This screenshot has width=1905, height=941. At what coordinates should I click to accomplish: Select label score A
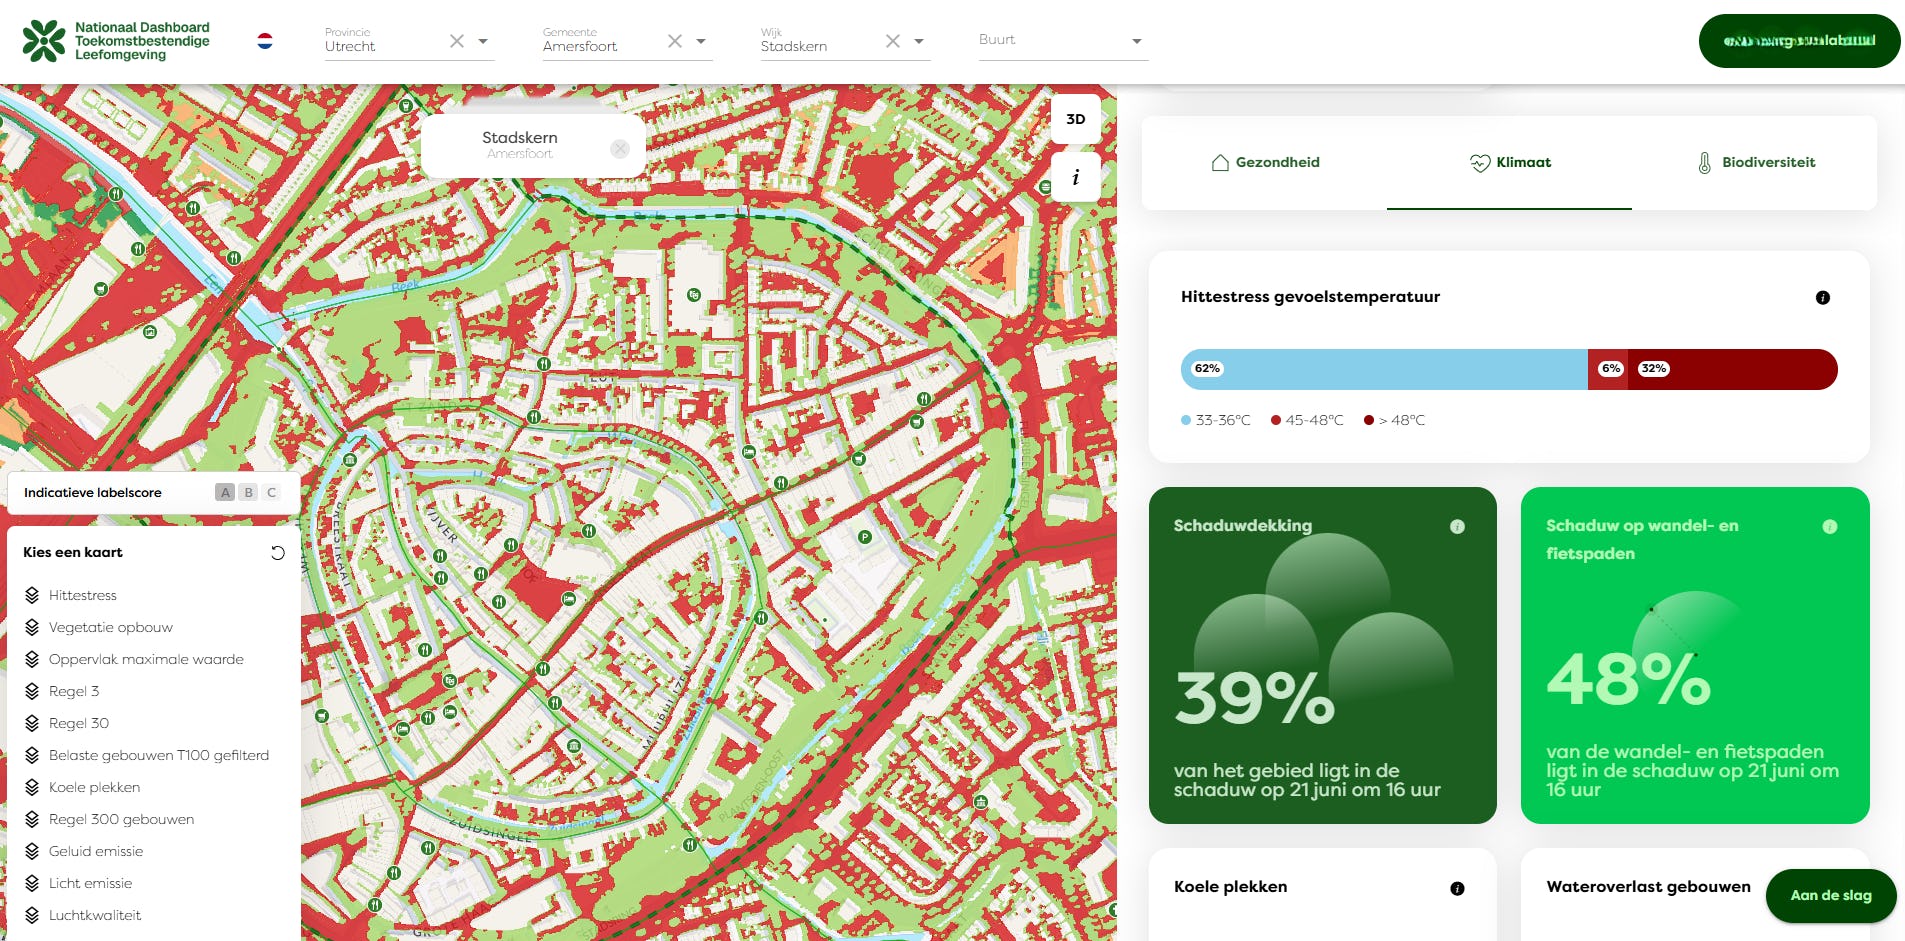click(x=226, y=492)
